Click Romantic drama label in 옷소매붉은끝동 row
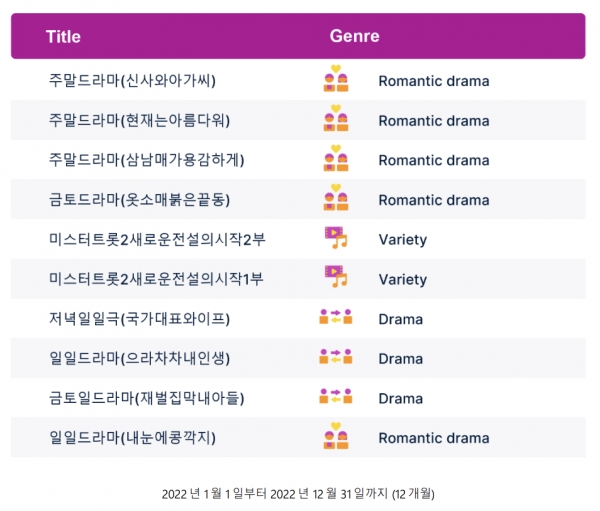The height and width of the screenshot is (511, 600). [x=434, y=200]
